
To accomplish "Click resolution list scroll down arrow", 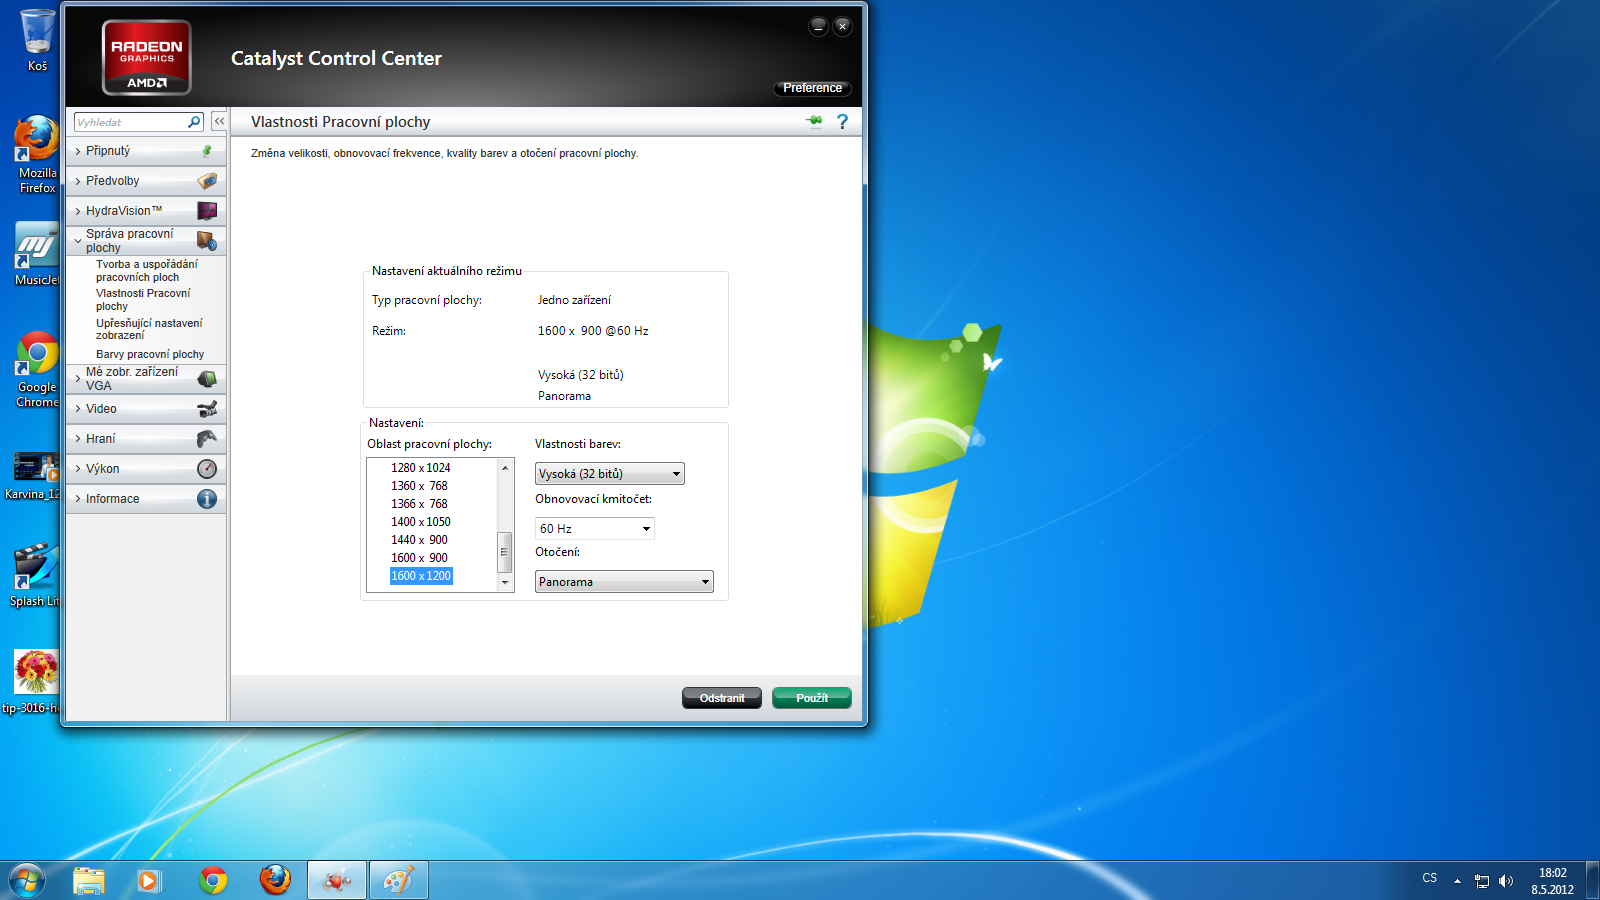I will pyautogui.click(x=505, y=582).
